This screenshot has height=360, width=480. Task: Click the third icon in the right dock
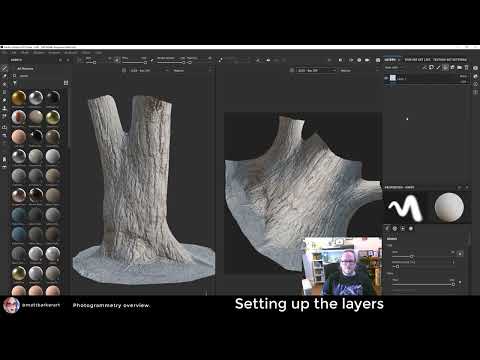[x=476, y=84]
